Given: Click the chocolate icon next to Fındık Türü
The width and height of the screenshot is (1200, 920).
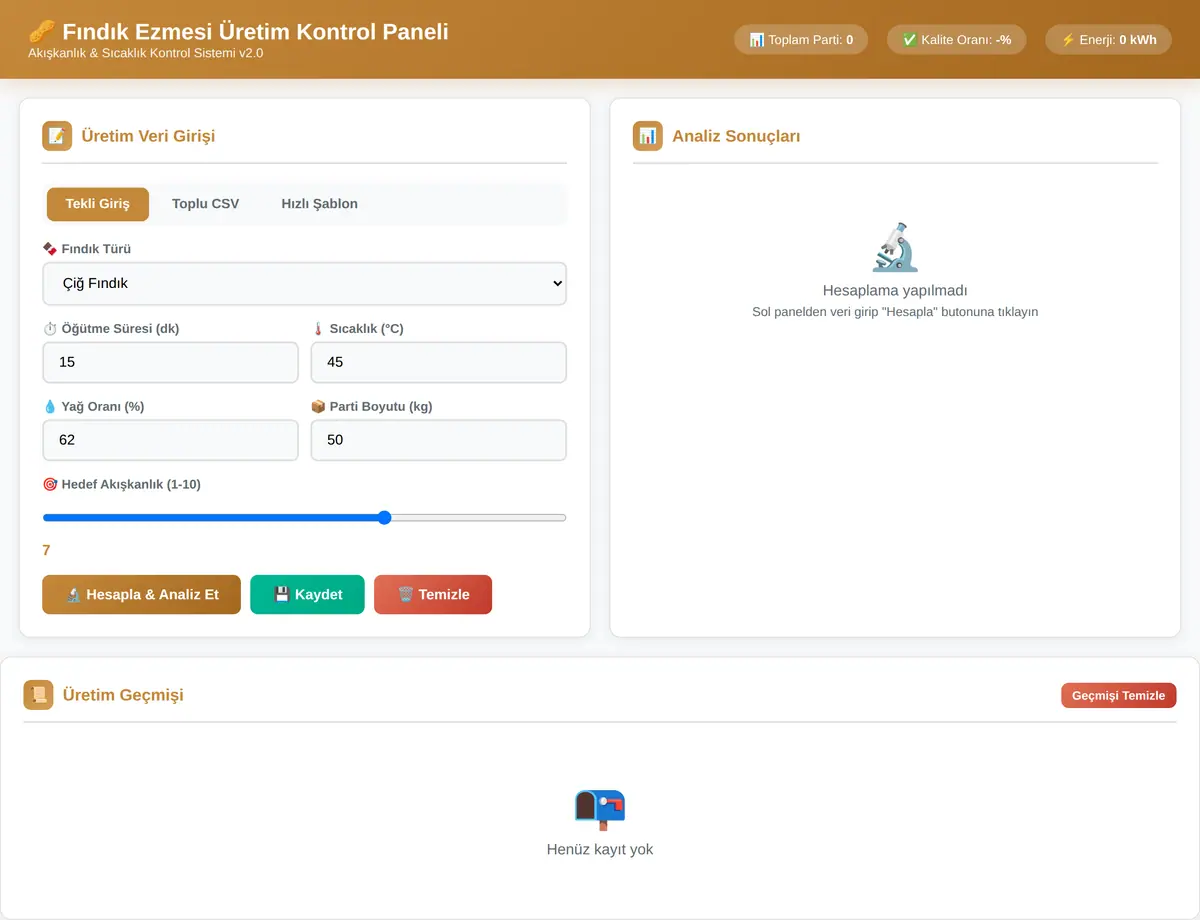Looking at the screenshot, I should [x=50, y=249].
